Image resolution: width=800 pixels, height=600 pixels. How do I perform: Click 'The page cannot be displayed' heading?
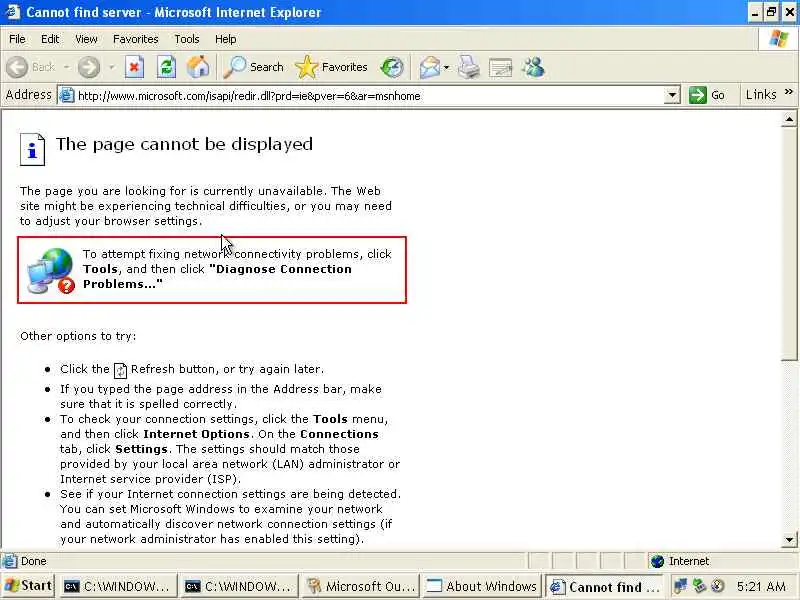184,144
